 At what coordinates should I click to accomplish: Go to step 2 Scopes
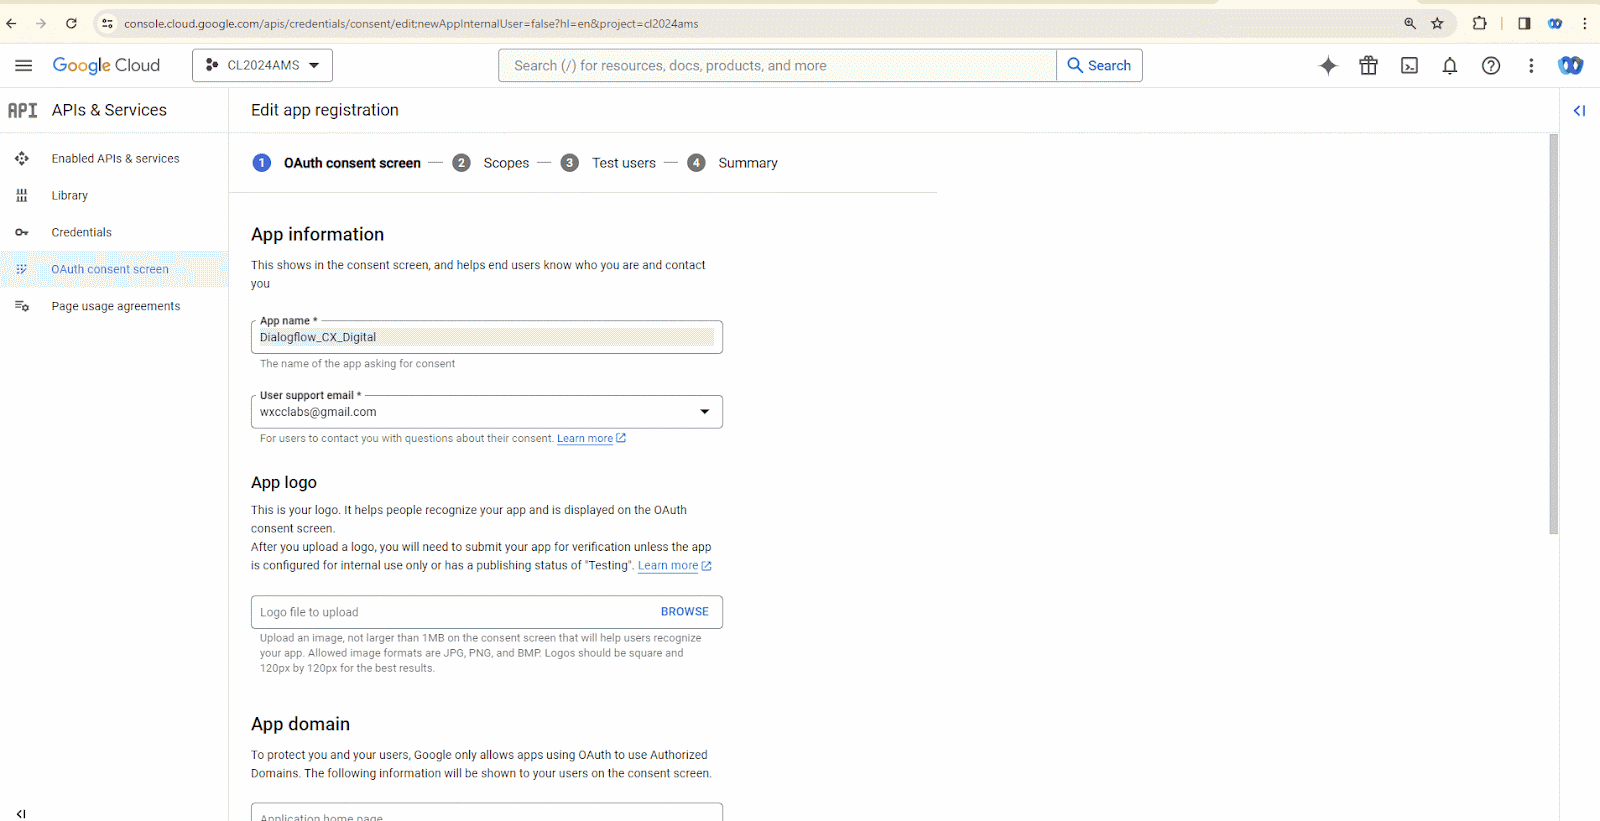(491, 163)
